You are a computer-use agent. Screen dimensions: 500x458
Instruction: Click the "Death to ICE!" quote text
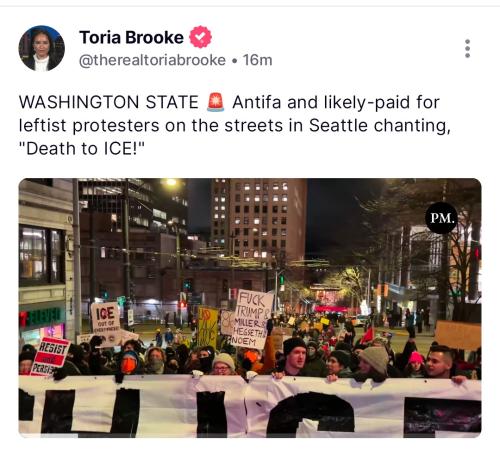point(82,149)
